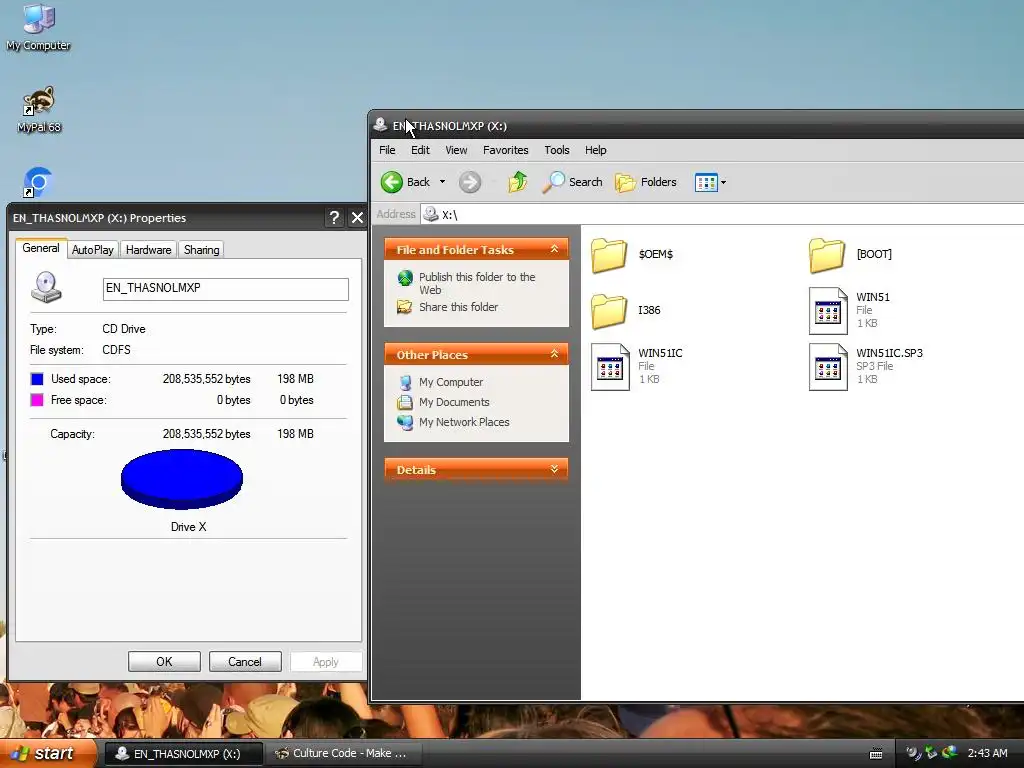Go to My Computer in Other Places
Viewport: 1024px width, 768px height.
pyautogui.click(x=441, y=382)
